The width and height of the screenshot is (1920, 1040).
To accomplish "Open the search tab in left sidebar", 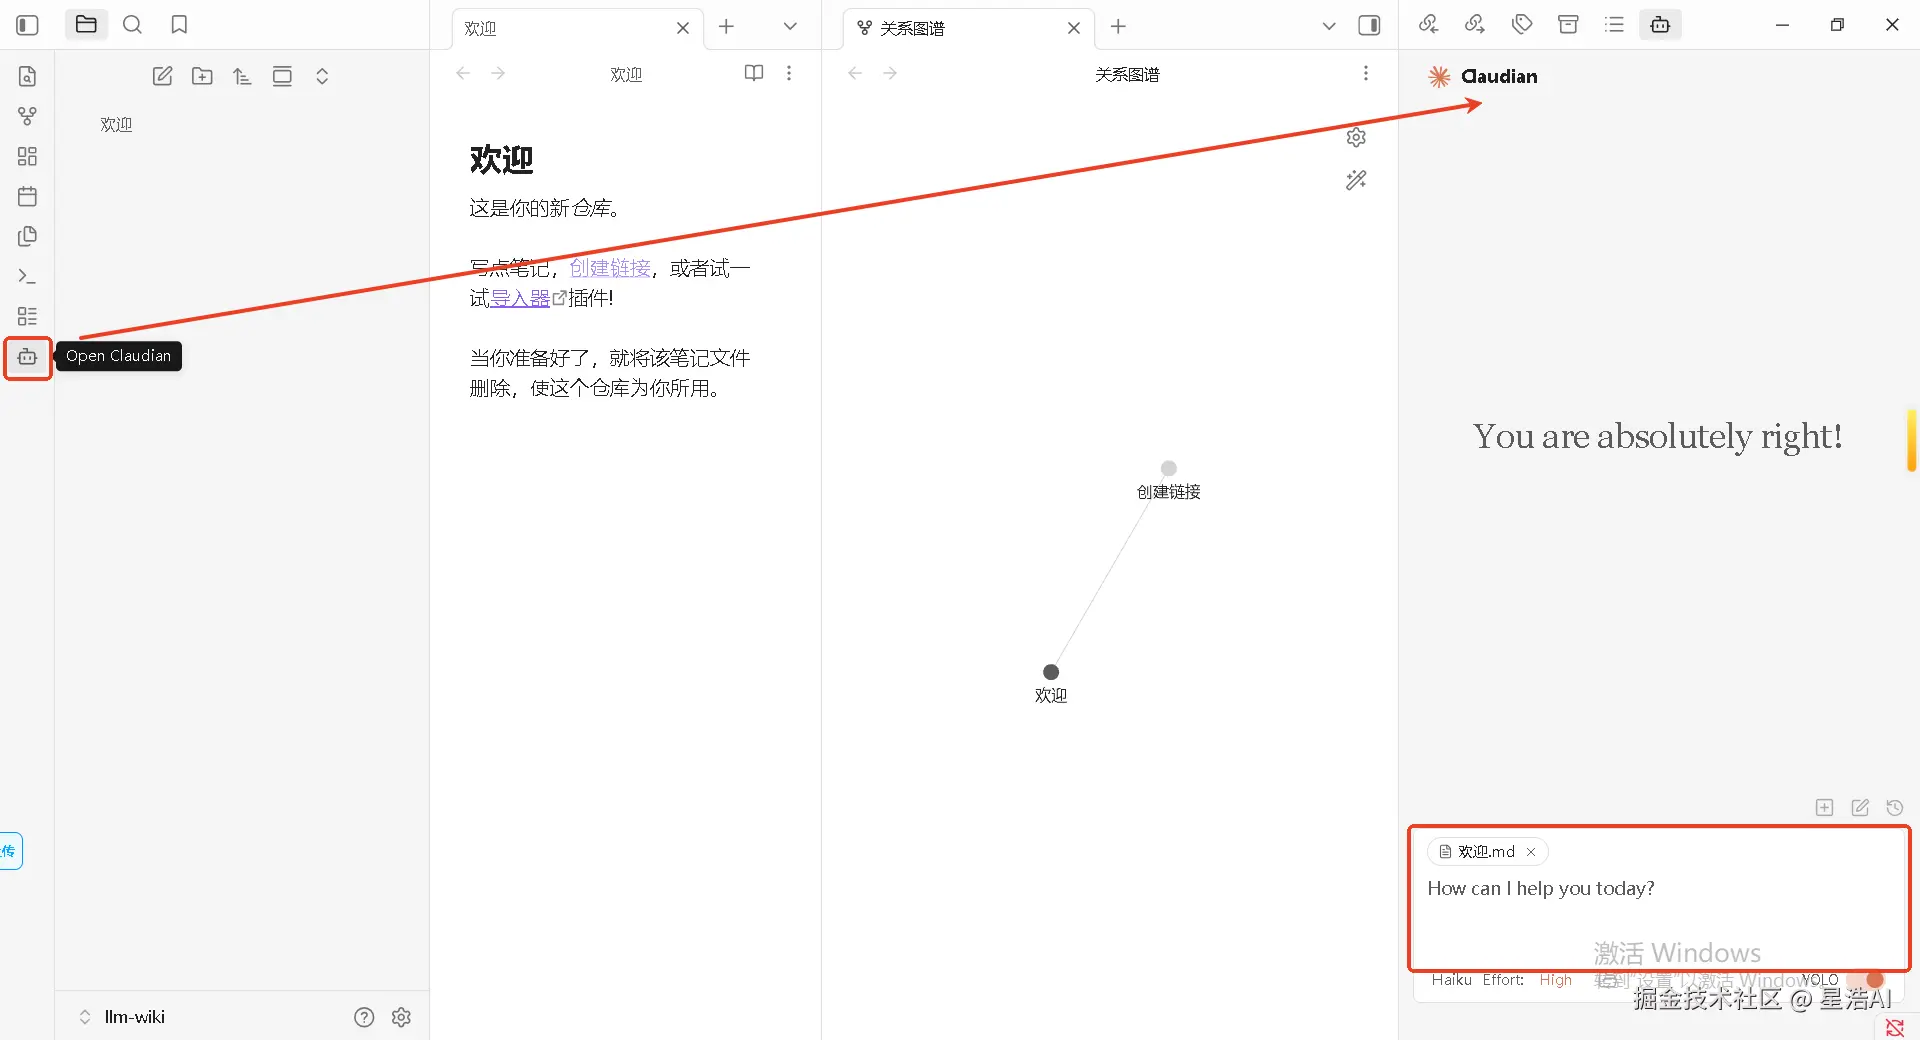I will coord(132,25).
